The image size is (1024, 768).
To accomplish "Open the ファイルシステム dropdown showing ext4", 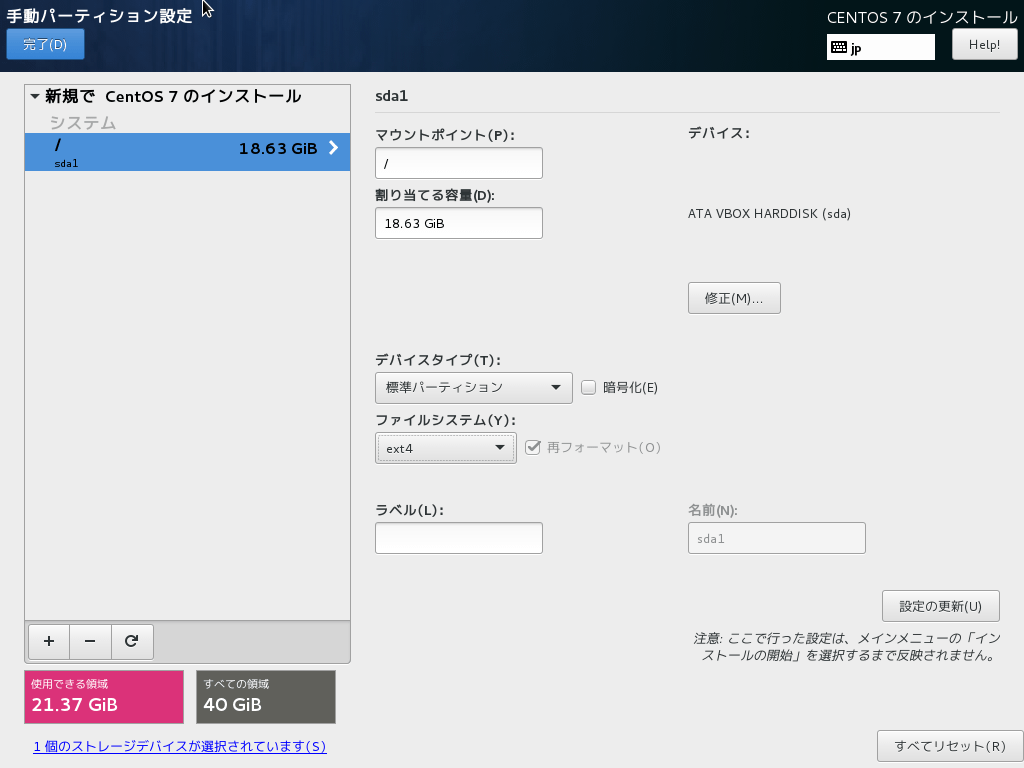I will coord(445,447).
